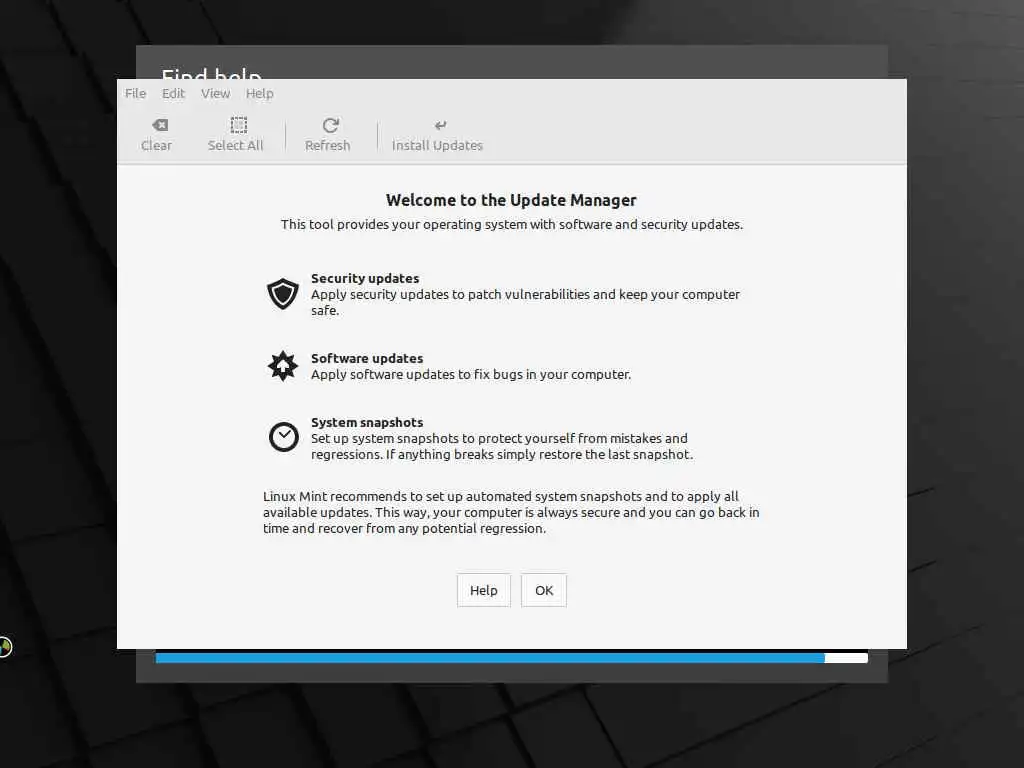The height and width of the screenshot is (768, 1024).
Task: Open the Edit menu
Action: point(173,93)
